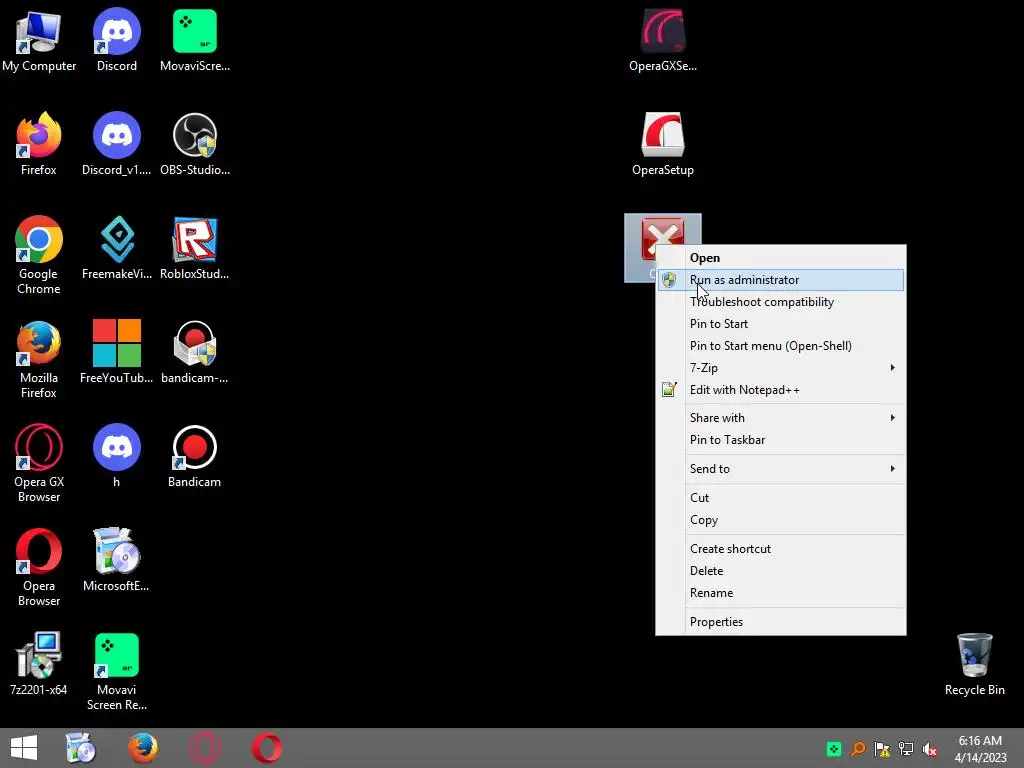Image resolution: width=1024 pixels, height=768 pixels.
Task: Choose Create shortcut
Action: pos(780,549)
